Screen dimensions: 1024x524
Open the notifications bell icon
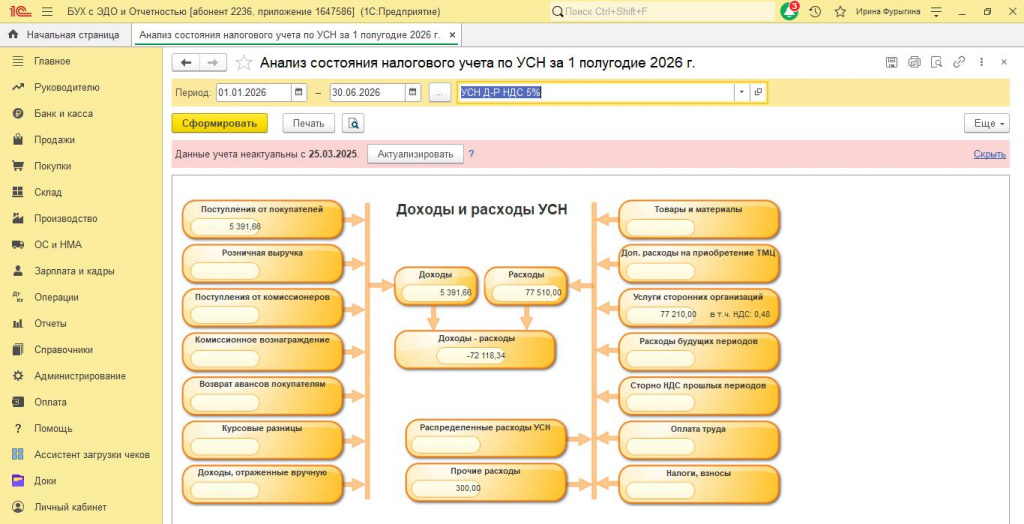[790, 11]
